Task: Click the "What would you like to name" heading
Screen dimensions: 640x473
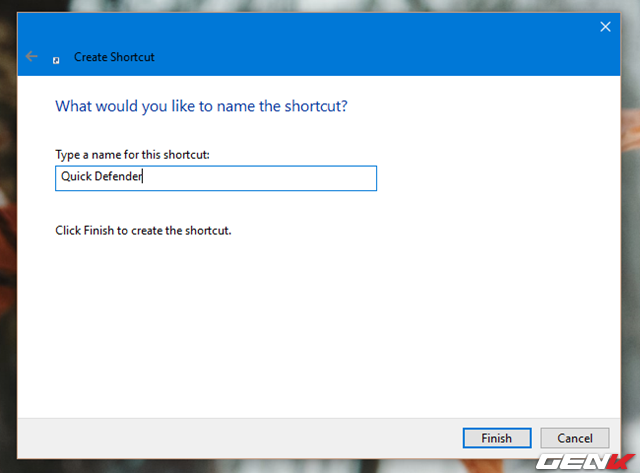Action: 200,105
